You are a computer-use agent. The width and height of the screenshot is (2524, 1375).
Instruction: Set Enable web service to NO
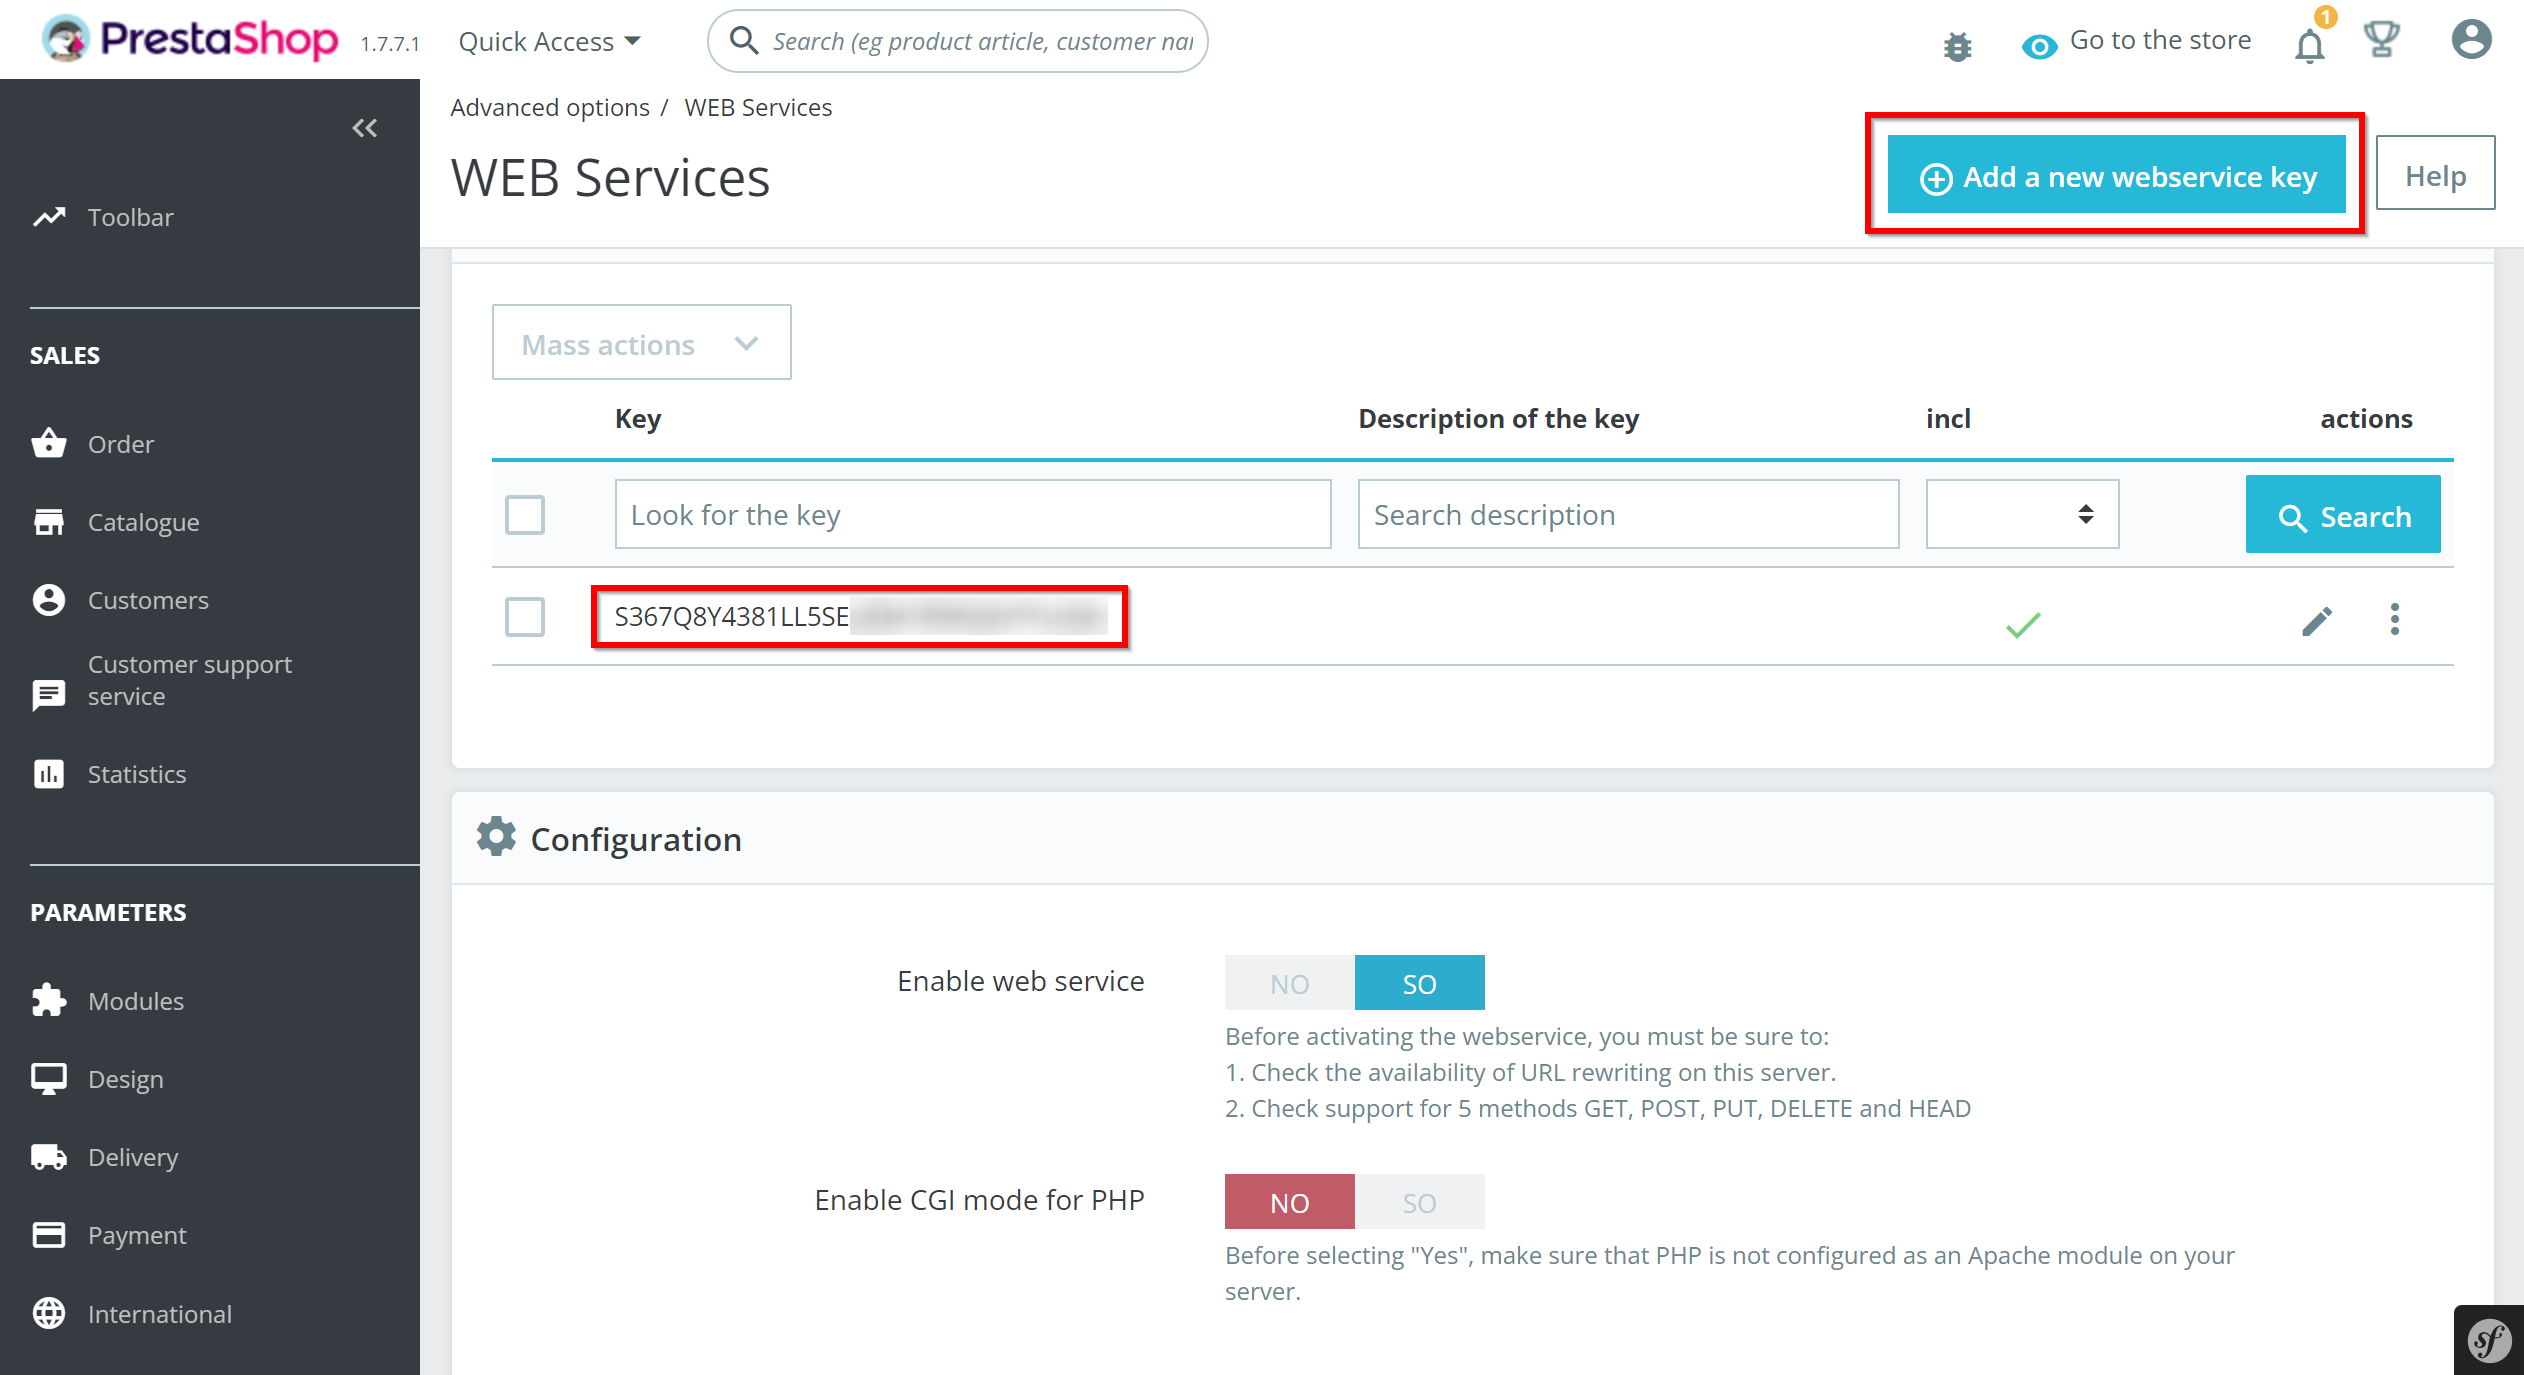coord(1290,983)
